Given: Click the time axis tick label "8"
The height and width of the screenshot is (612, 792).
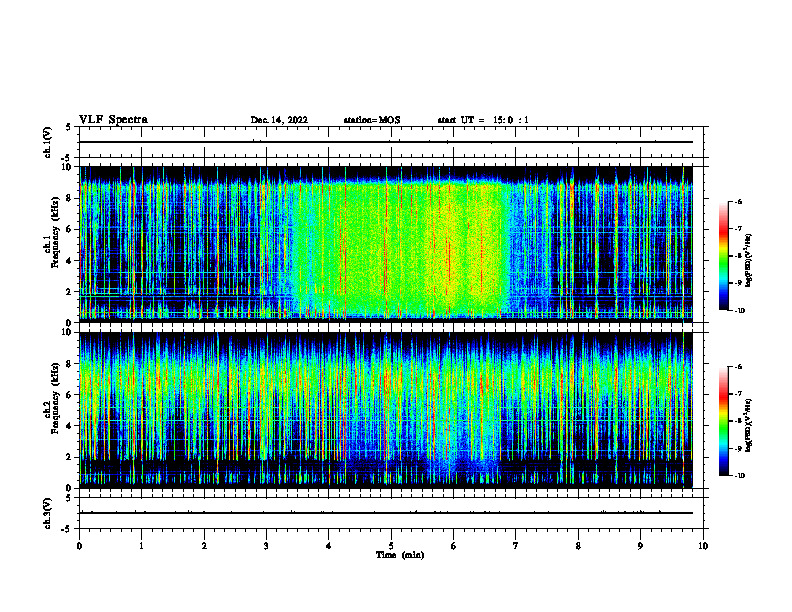Looking at the screenshot, I should (578, 546).
